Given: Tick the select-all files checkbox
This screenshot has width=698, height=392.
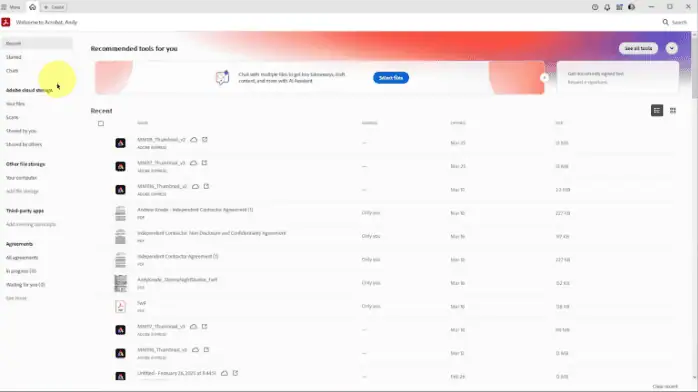Looking at the screenshot, I should [x=101, y=124].
